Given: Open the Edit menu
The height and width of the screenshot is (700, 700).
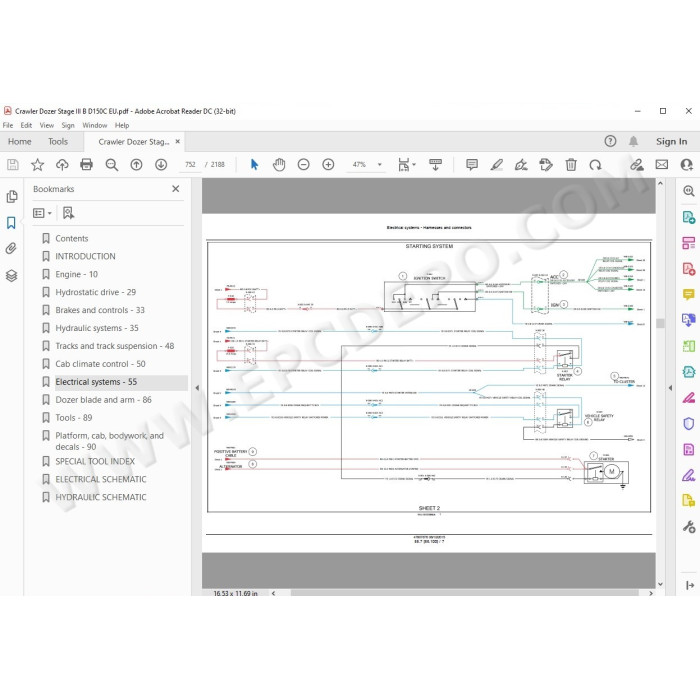Looking at the screenshot, I should [x=26, y=125].
